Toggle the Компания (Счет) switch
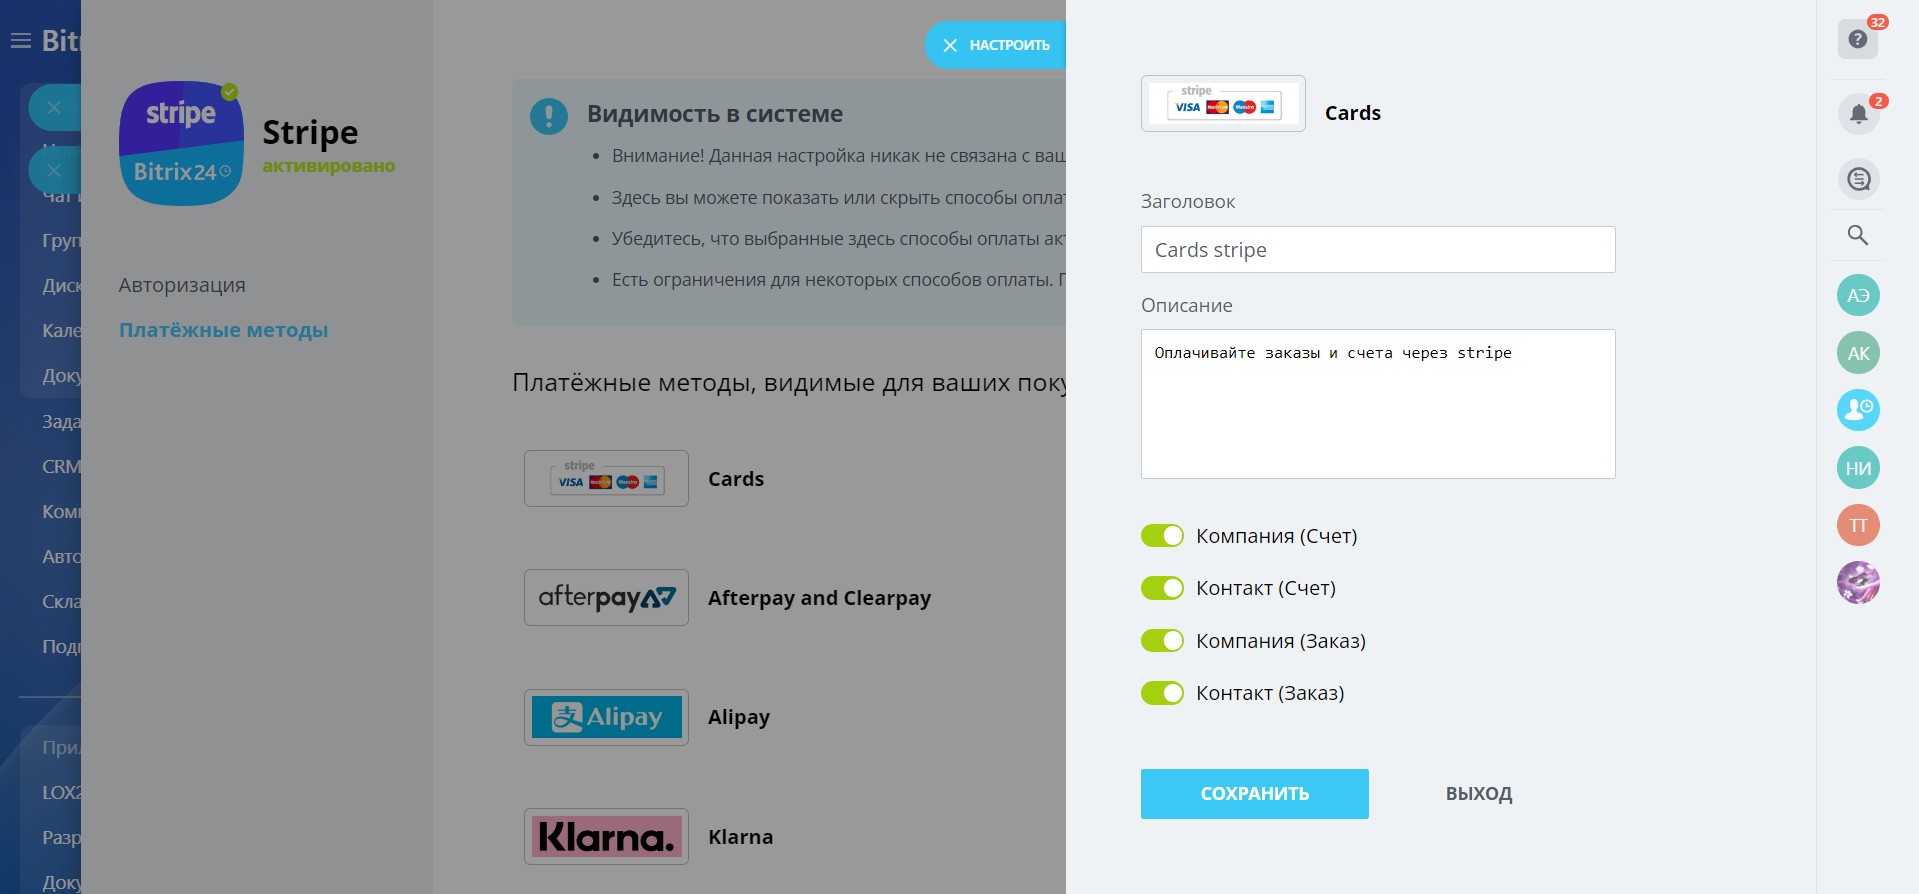 1162,536
